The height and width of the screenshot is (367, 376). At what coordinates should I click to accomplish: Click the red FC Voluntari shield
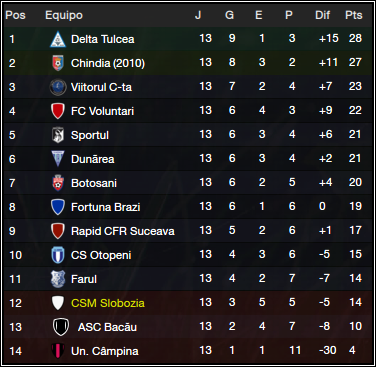58,111
